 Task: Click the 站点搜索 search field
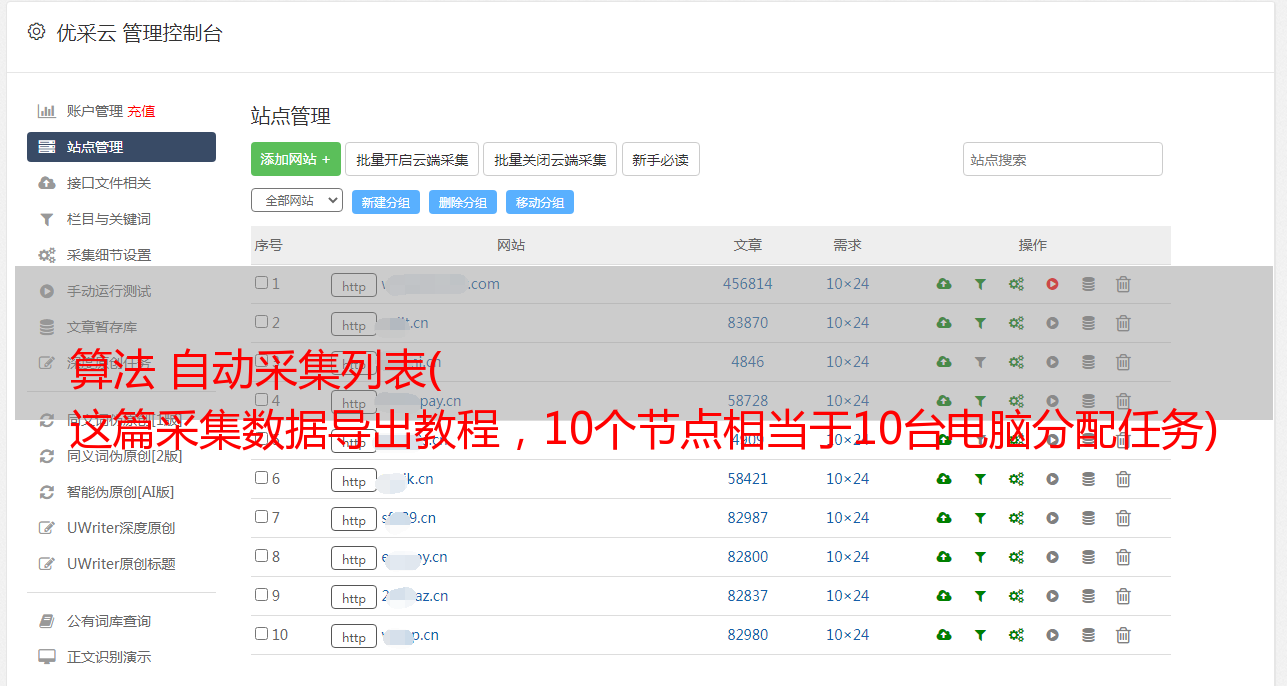pyautogui.click(x=1062, y=159)
